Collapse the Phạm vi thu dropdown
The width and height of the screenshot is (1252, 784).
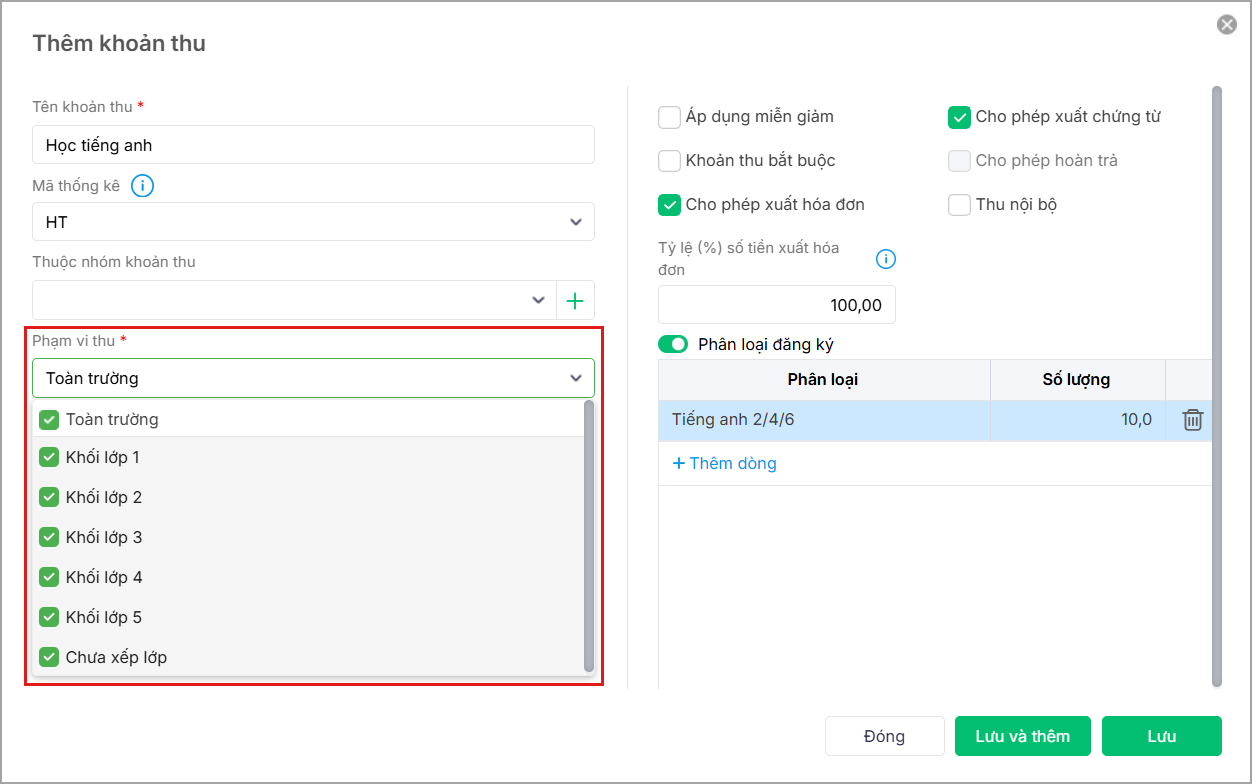pyautogui.click(x=575, y=378)
